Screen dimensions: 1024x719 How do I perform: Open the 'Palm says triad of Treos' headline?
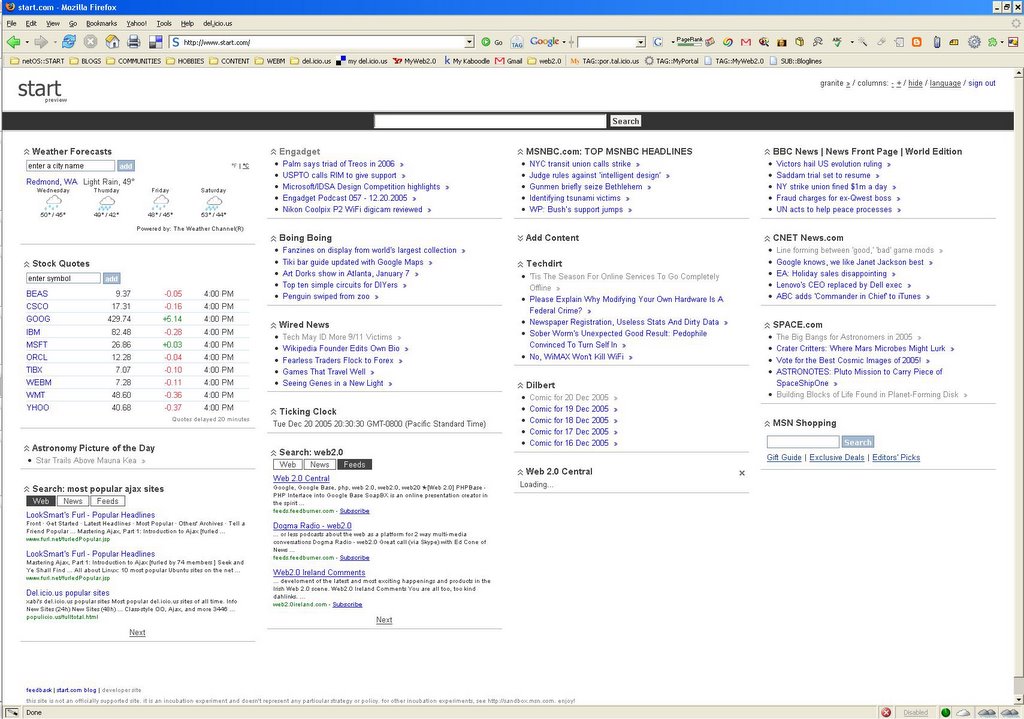click(x=338, y=164)
